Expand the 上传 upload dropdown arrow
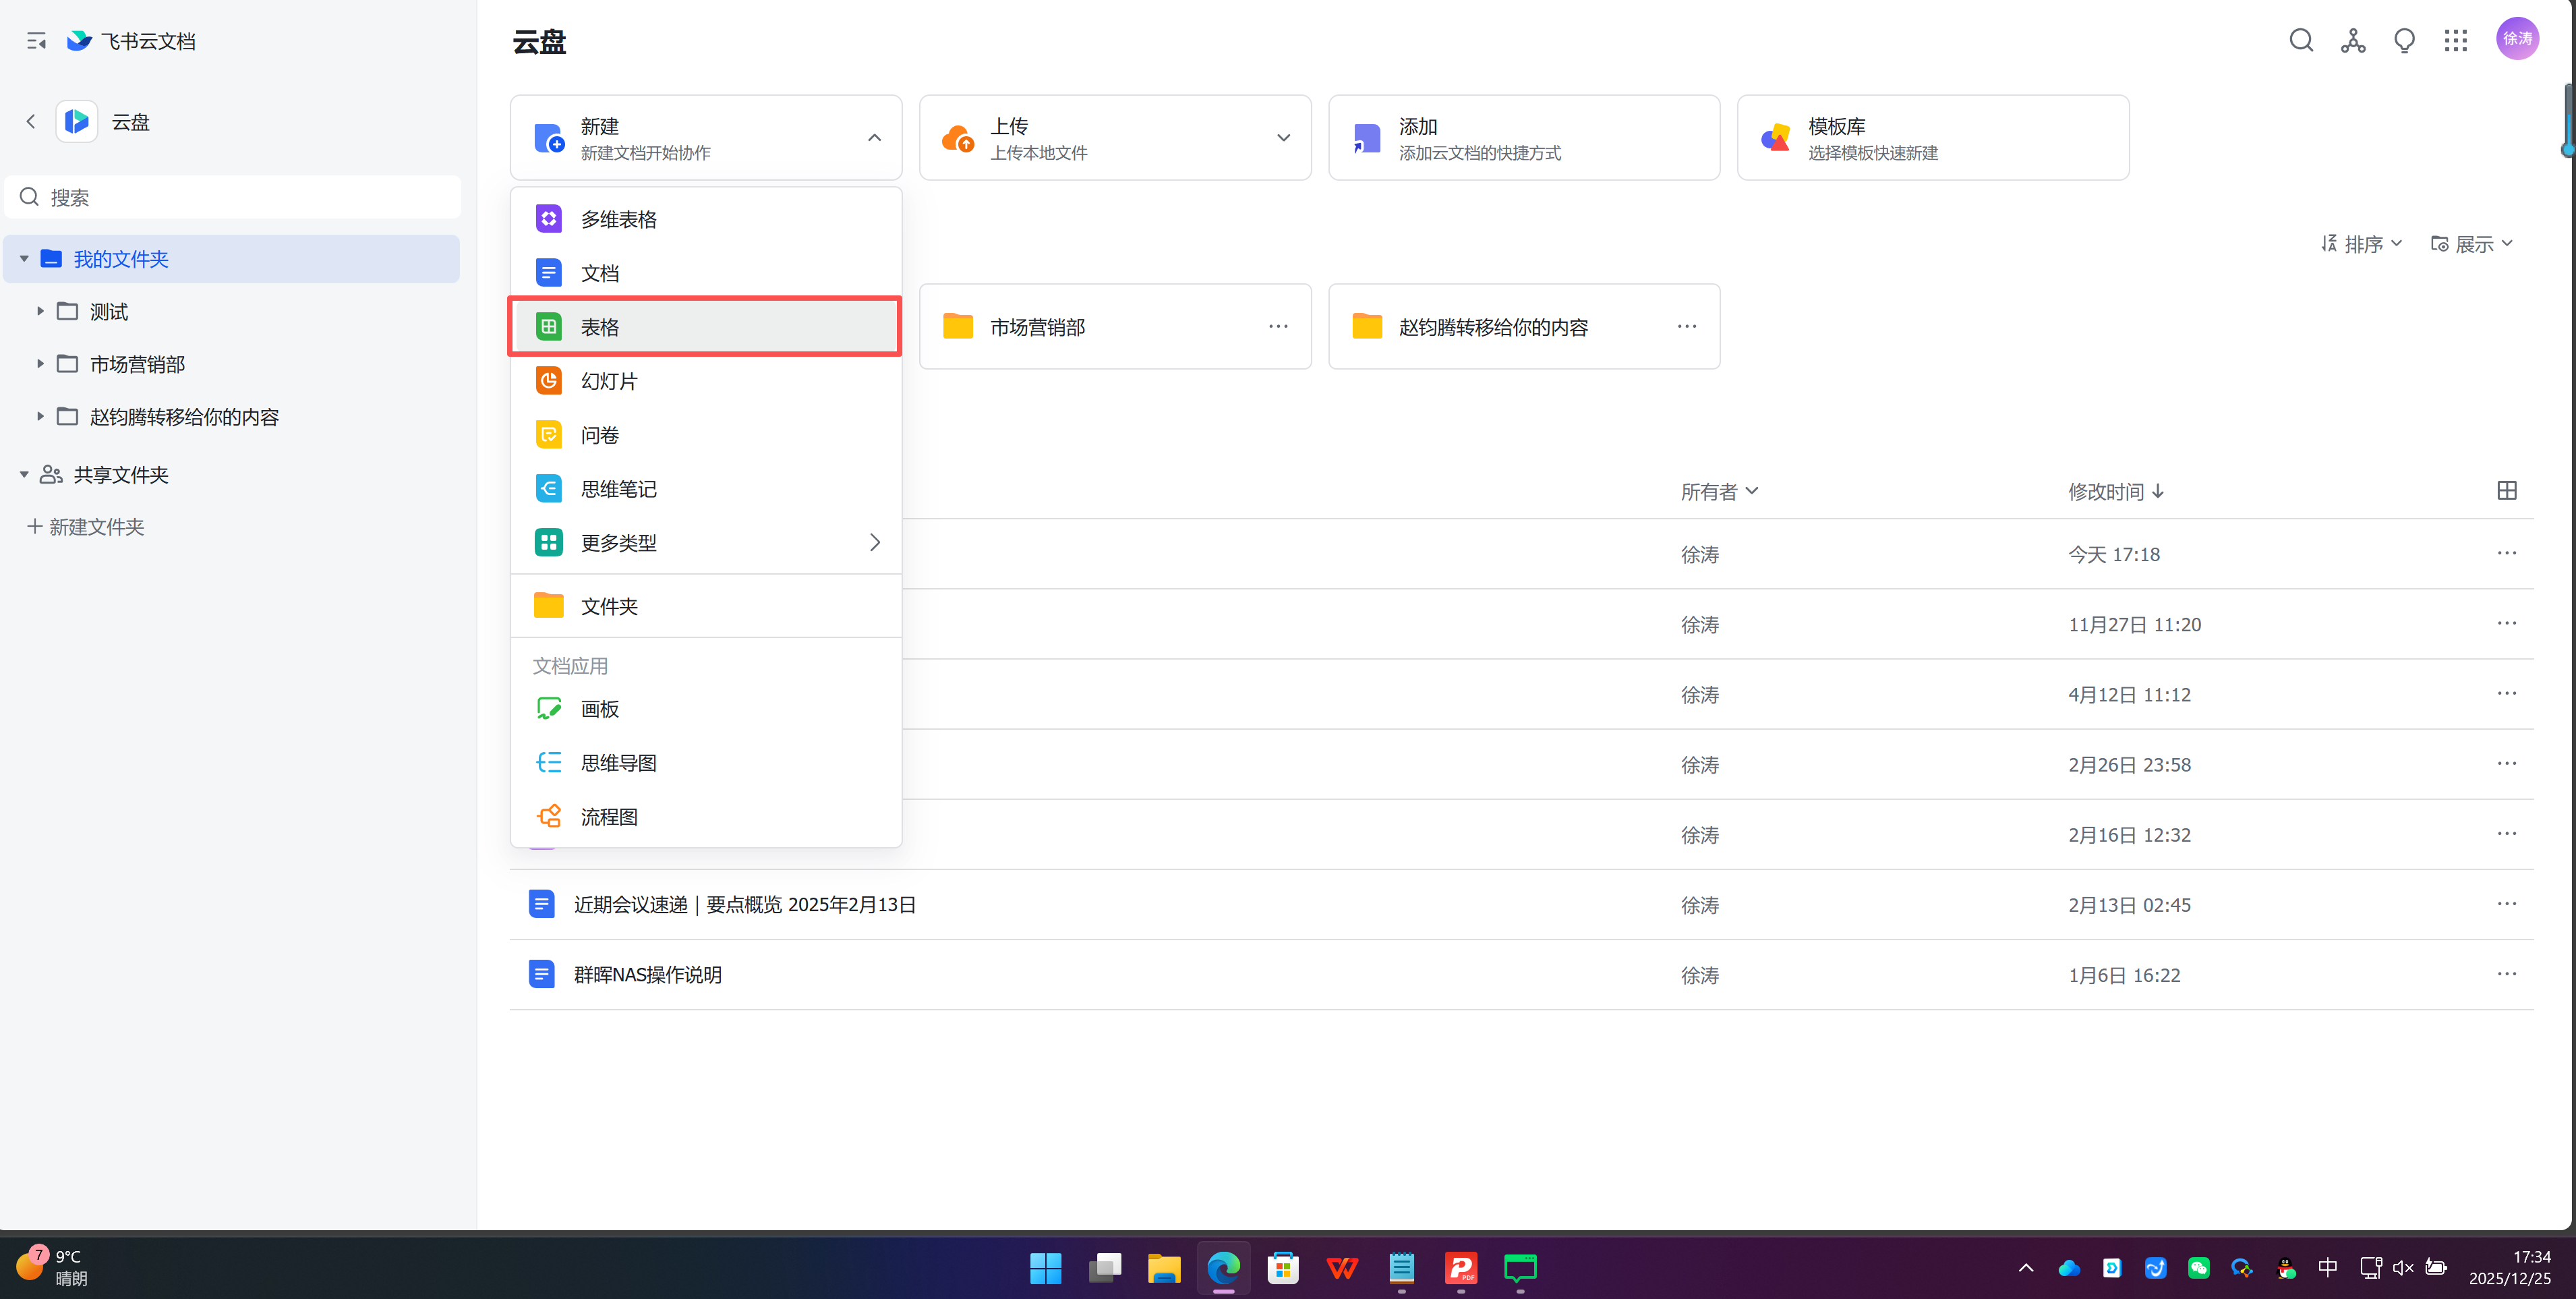The image size is (2576, 1299). [x=1283, y=137]
